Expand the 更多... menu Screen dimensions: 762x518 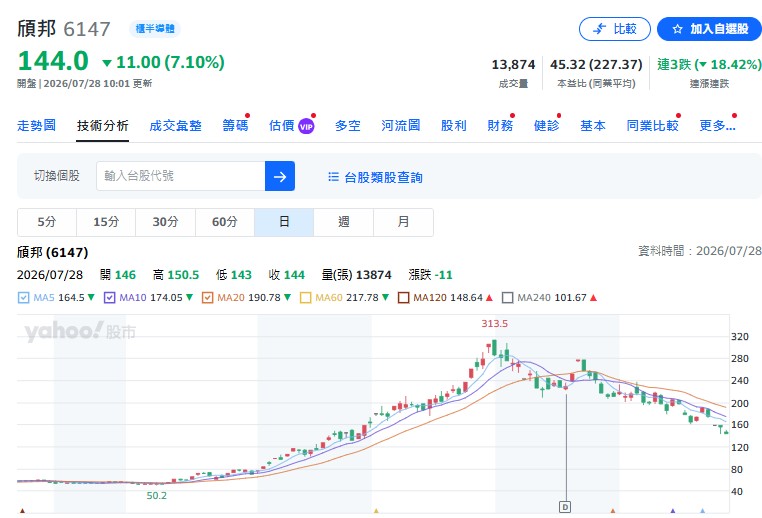coord(717,125)
